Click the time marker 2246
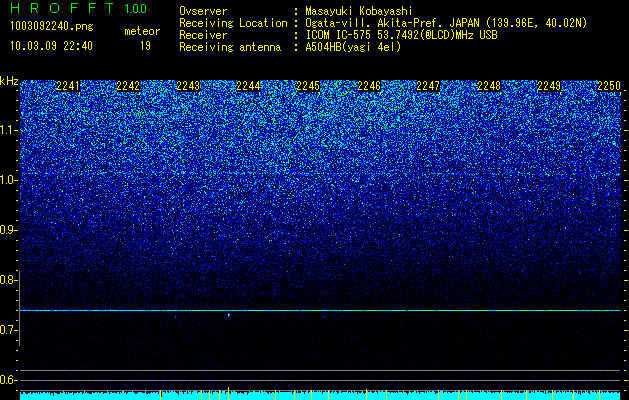This screenshot has height=400, width=629. click(369, 86)
